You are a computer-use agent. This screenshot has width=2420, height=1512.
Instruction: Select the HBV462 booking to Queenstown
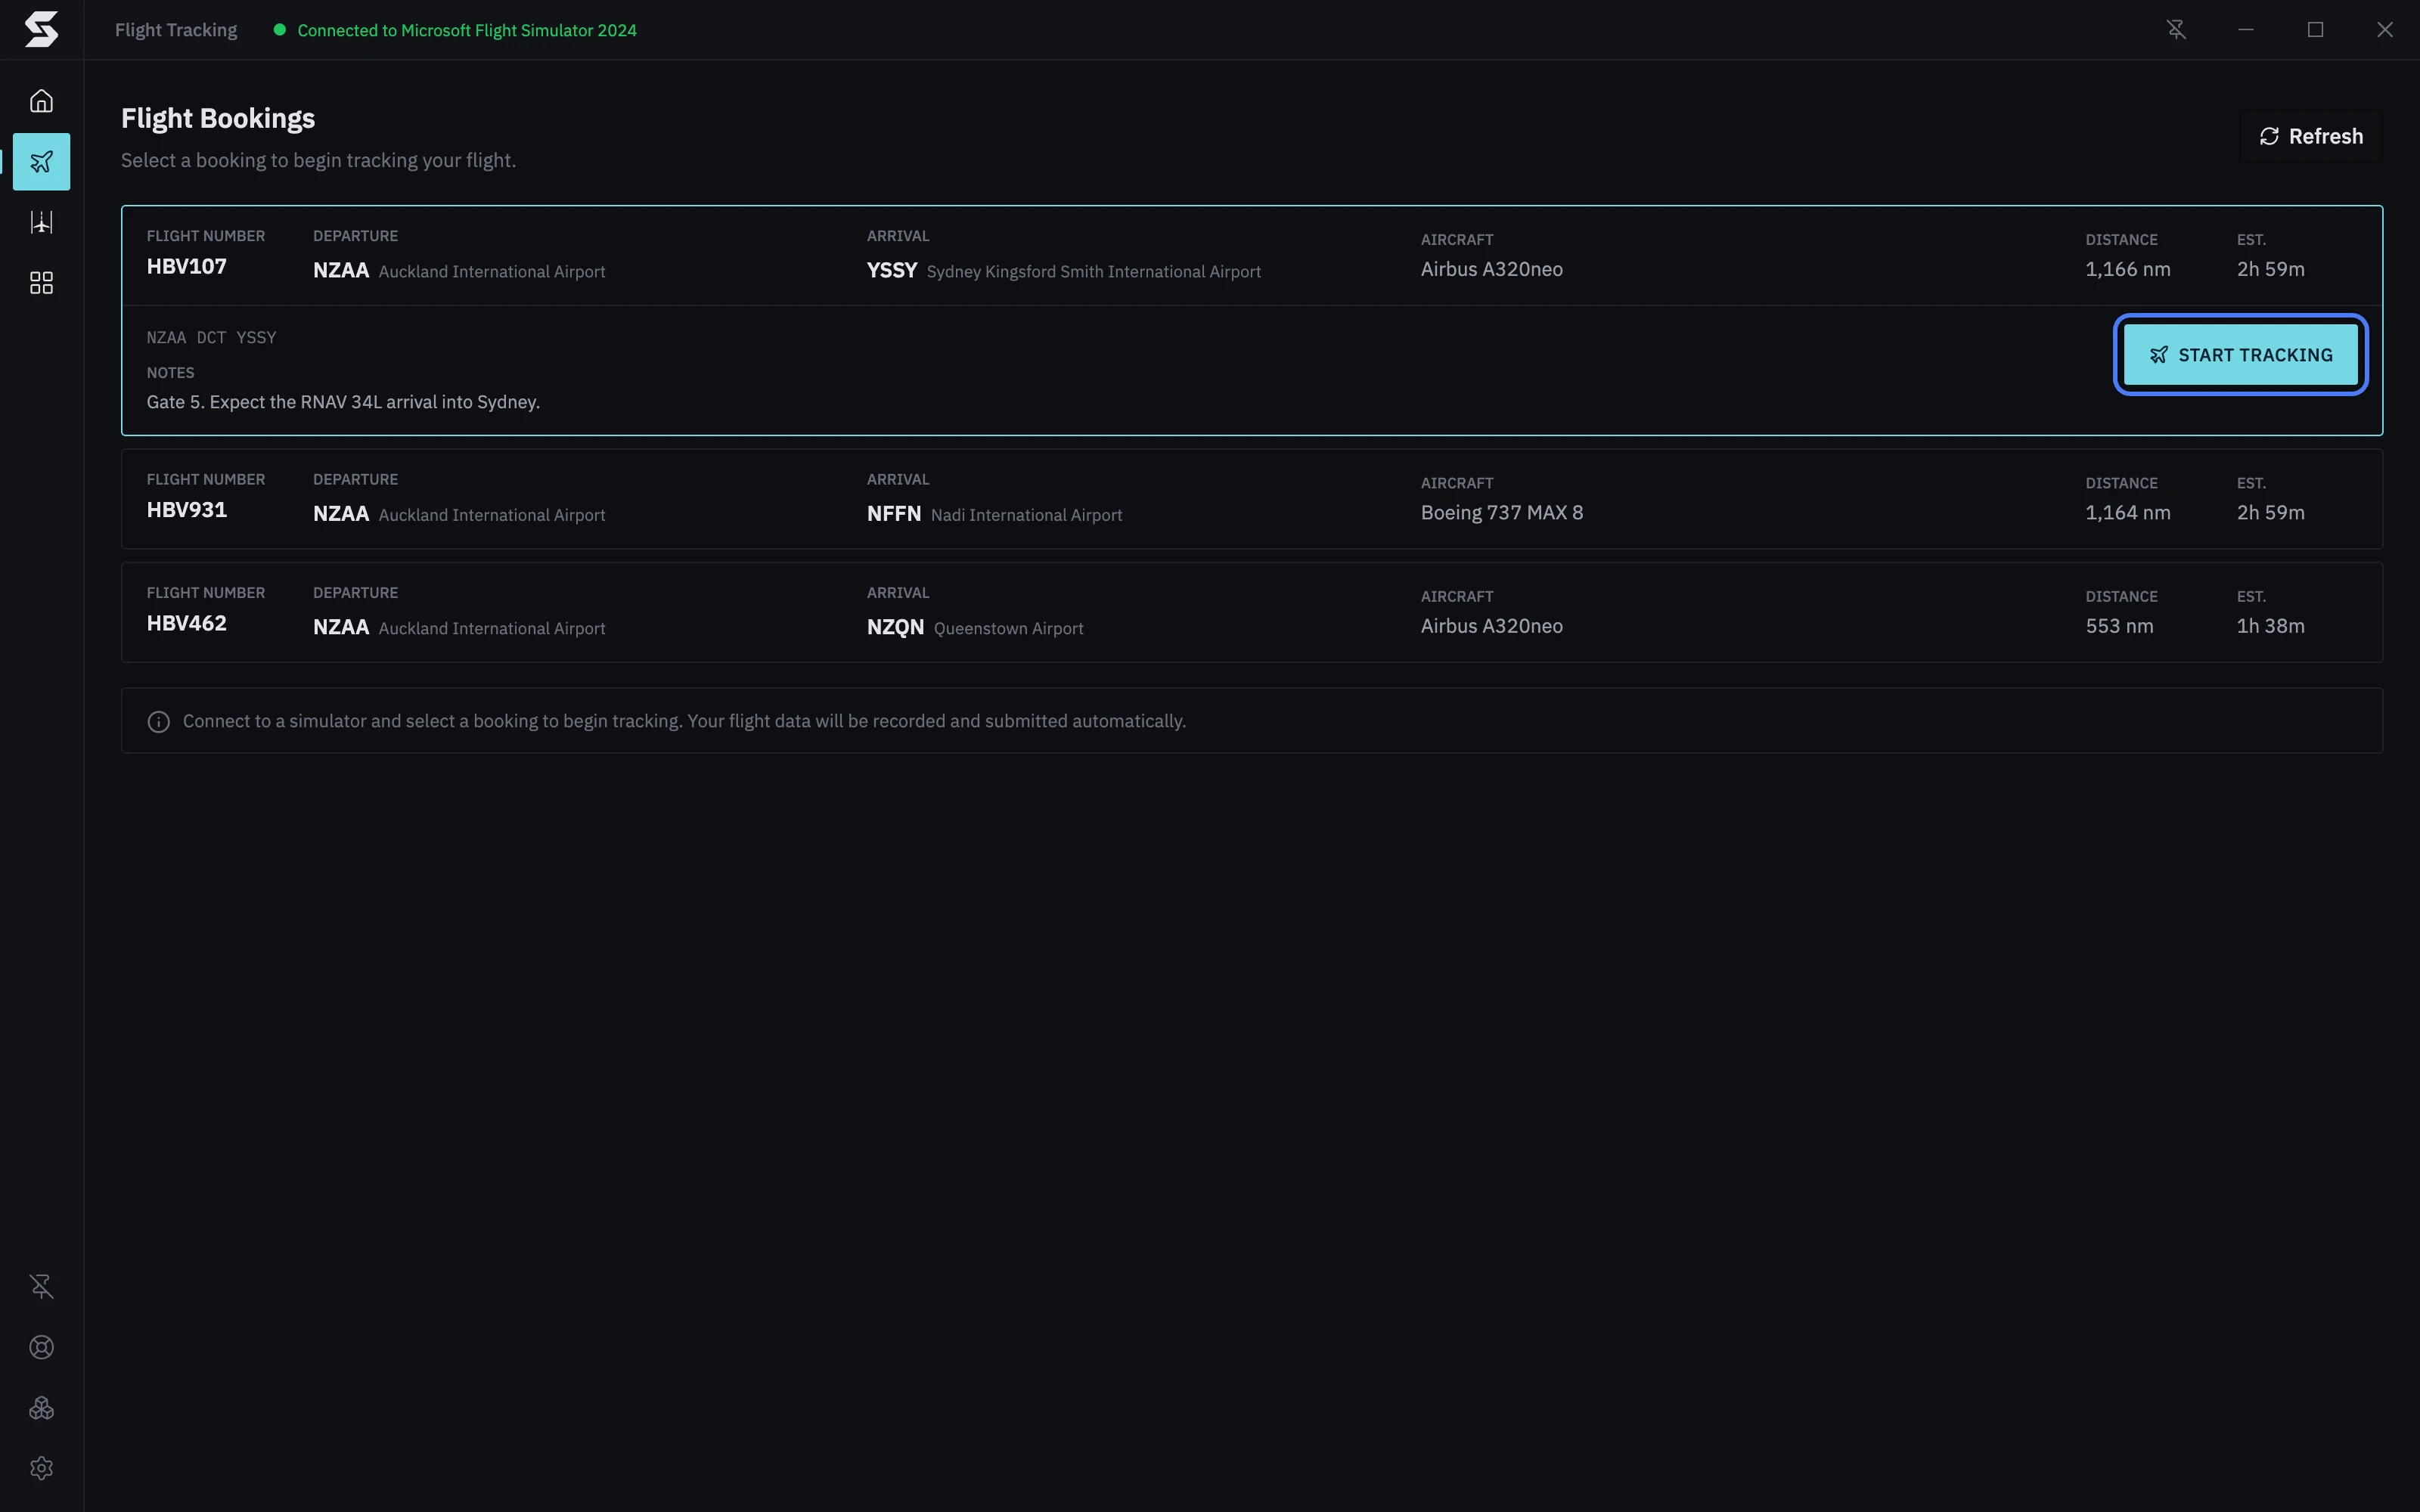tap(1252, 612)
